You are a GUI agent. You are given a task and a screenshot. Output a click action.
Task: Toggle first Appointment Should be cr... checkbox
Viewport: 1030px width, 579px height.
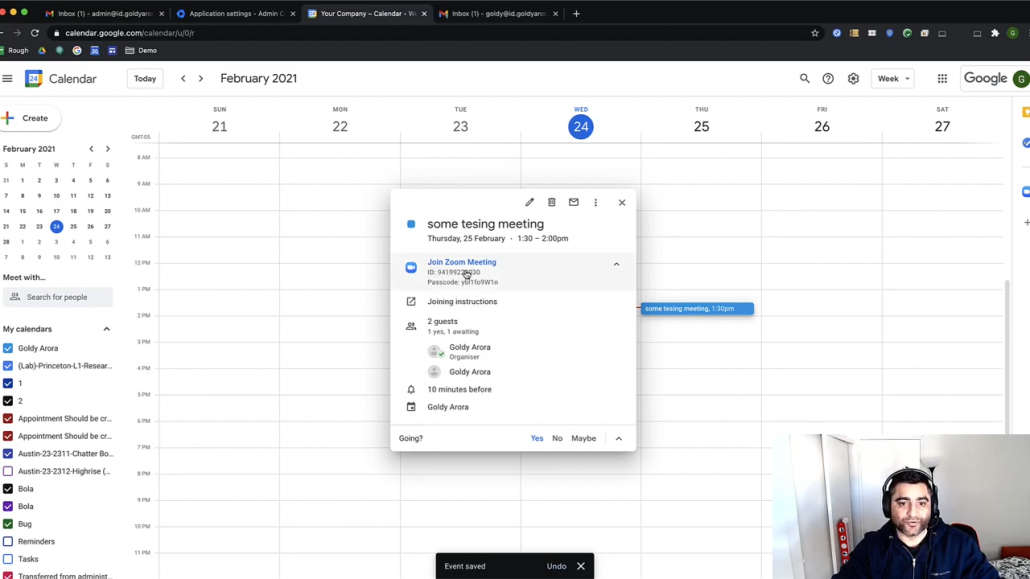tap(8, 419)
